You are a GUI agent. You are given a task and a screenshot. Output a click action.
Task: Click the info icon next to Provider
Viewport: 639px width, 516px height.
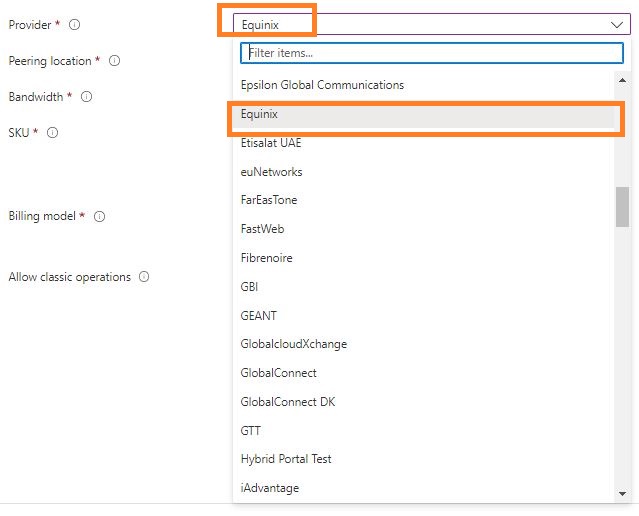tap(75, 24)
